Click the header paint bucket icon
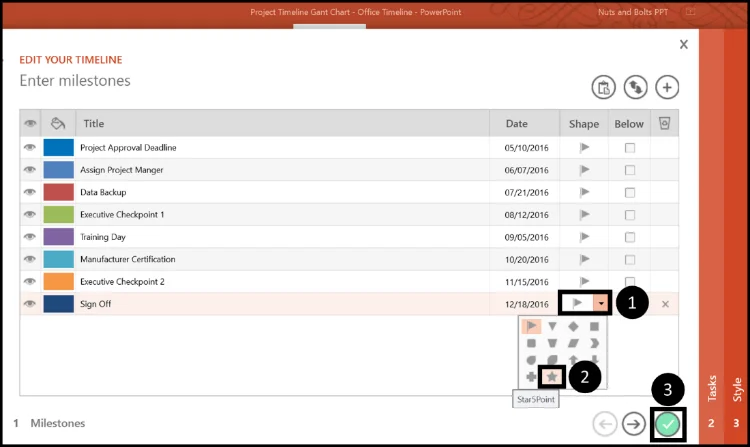 pyautogui.click(x=58, y=123)
